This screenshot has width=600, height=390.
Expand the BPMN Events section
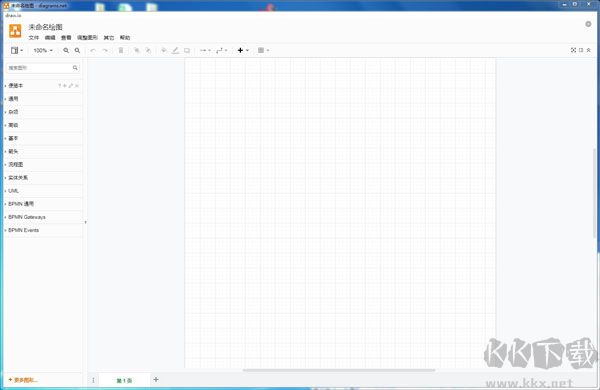pos(43,230)
